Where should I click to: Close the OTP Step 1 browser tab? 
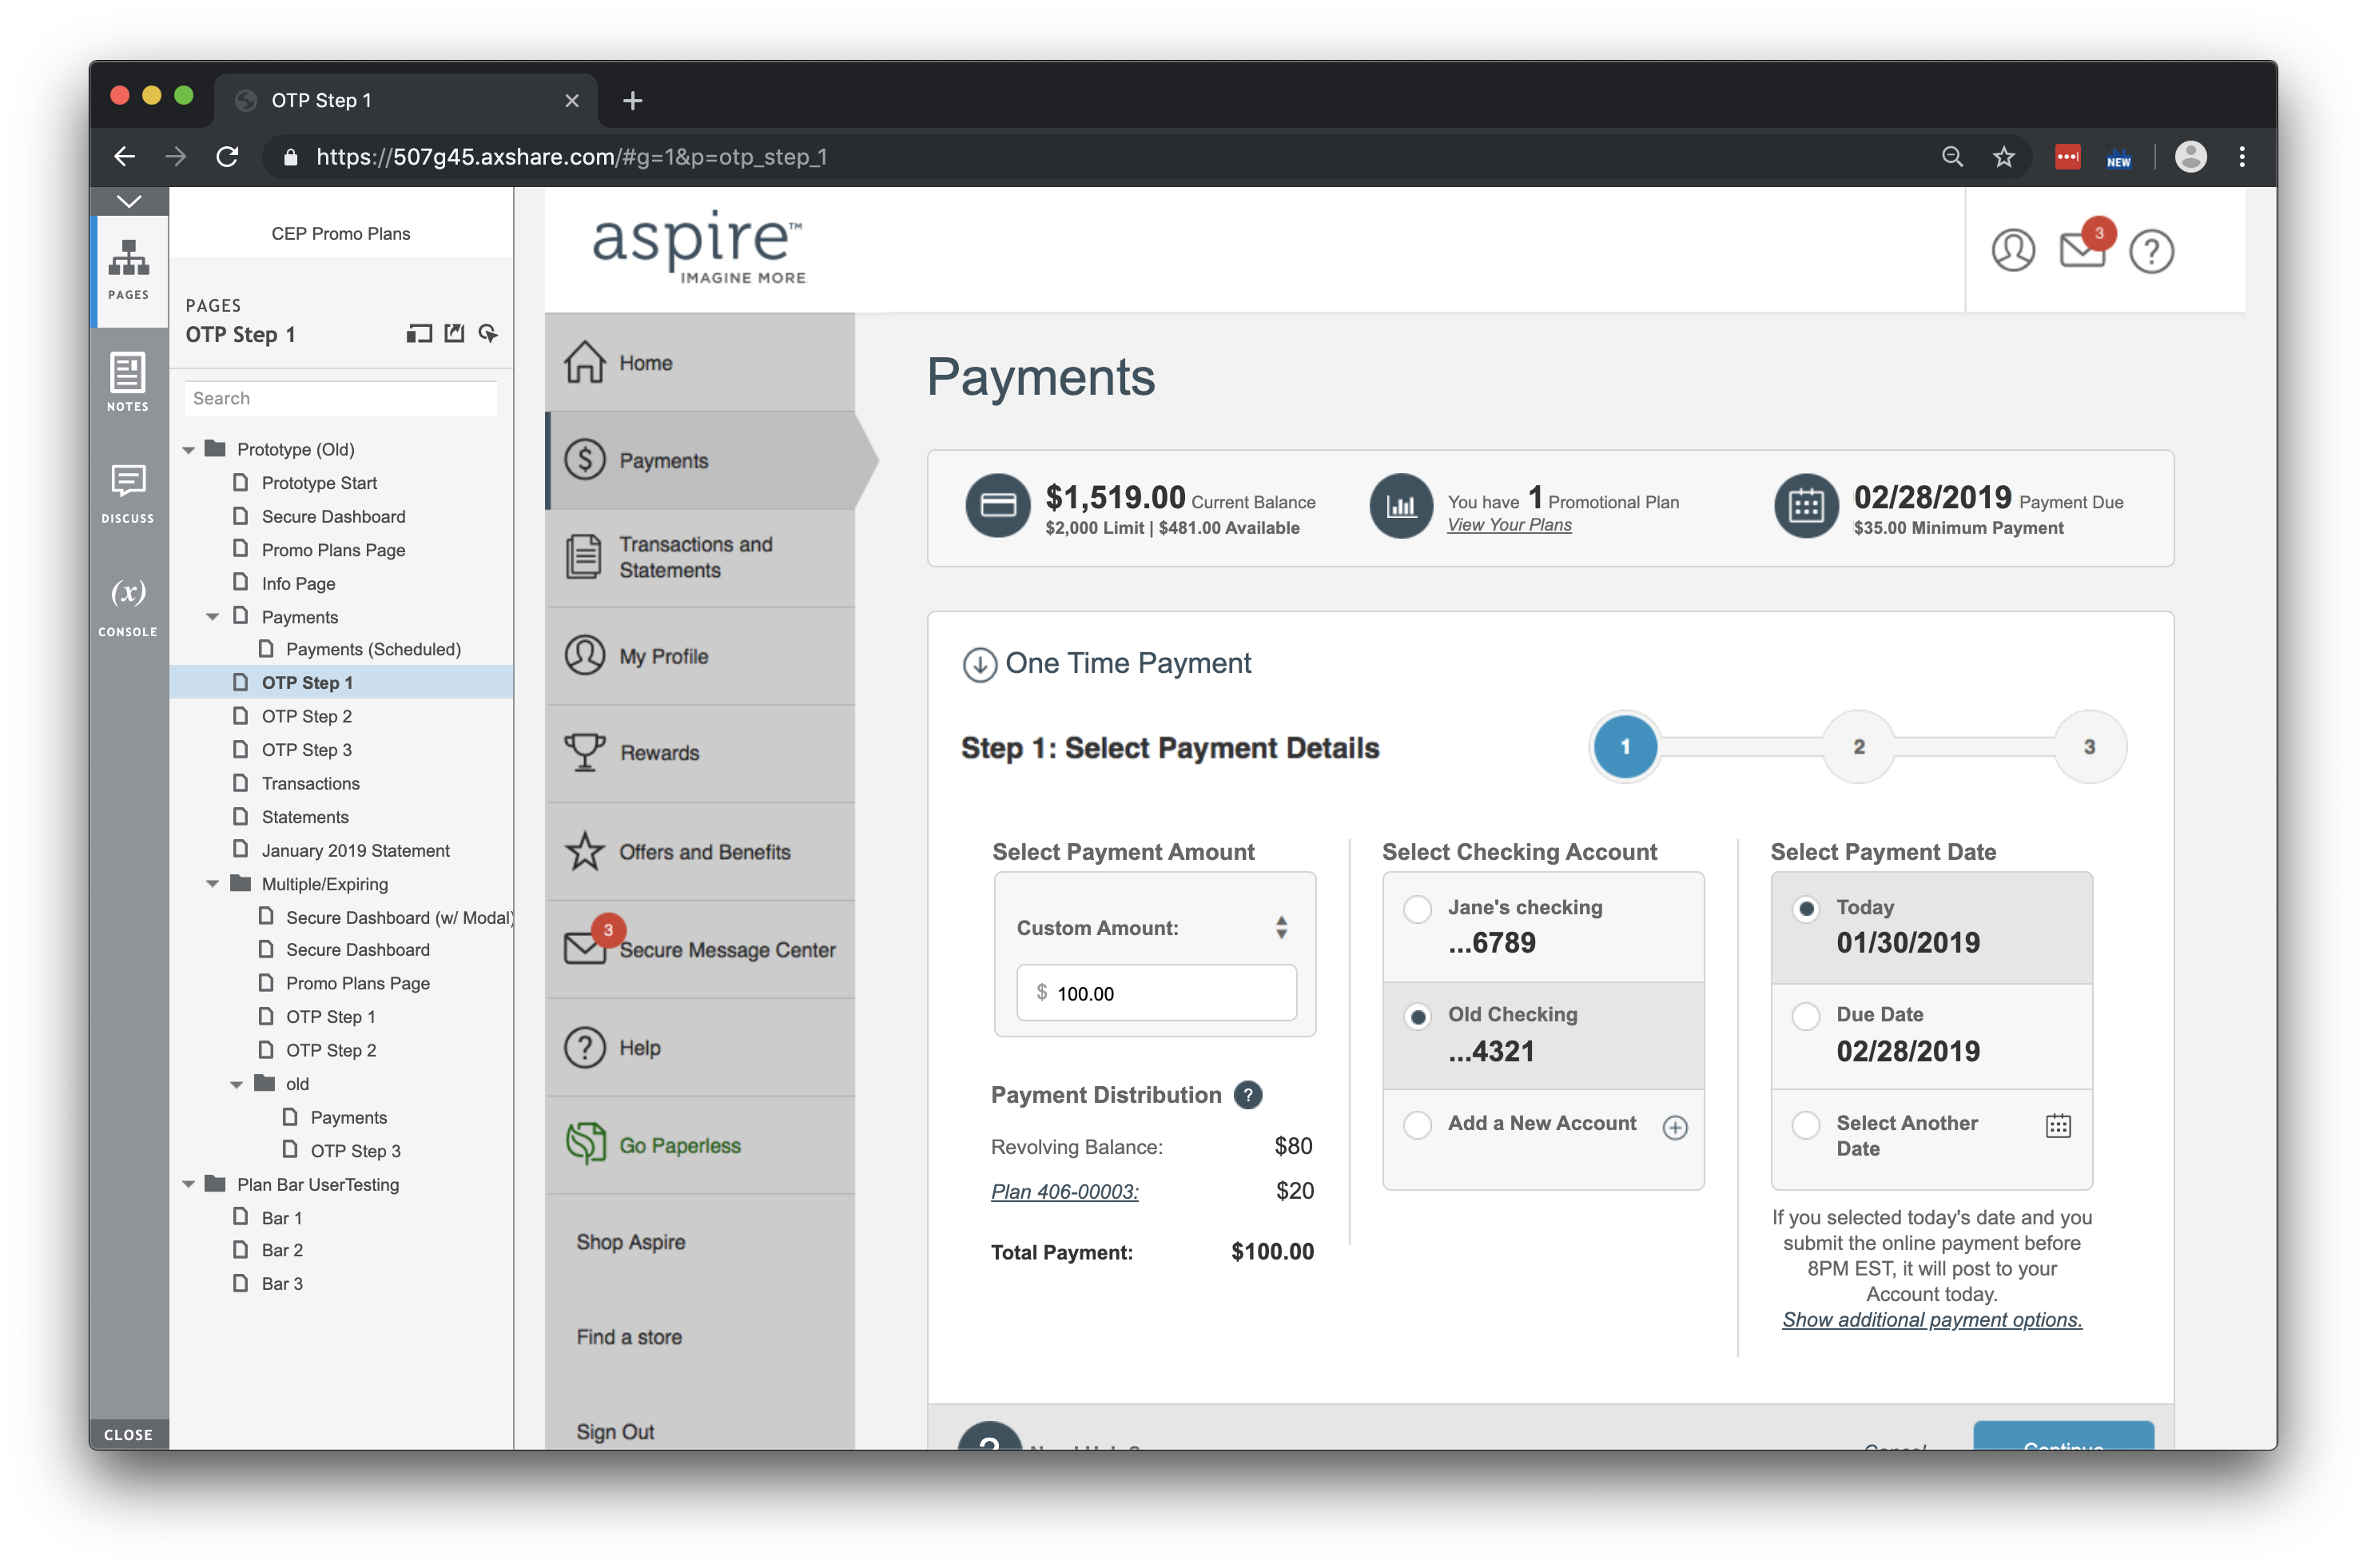pyautogui.click(x=572, y=101)
